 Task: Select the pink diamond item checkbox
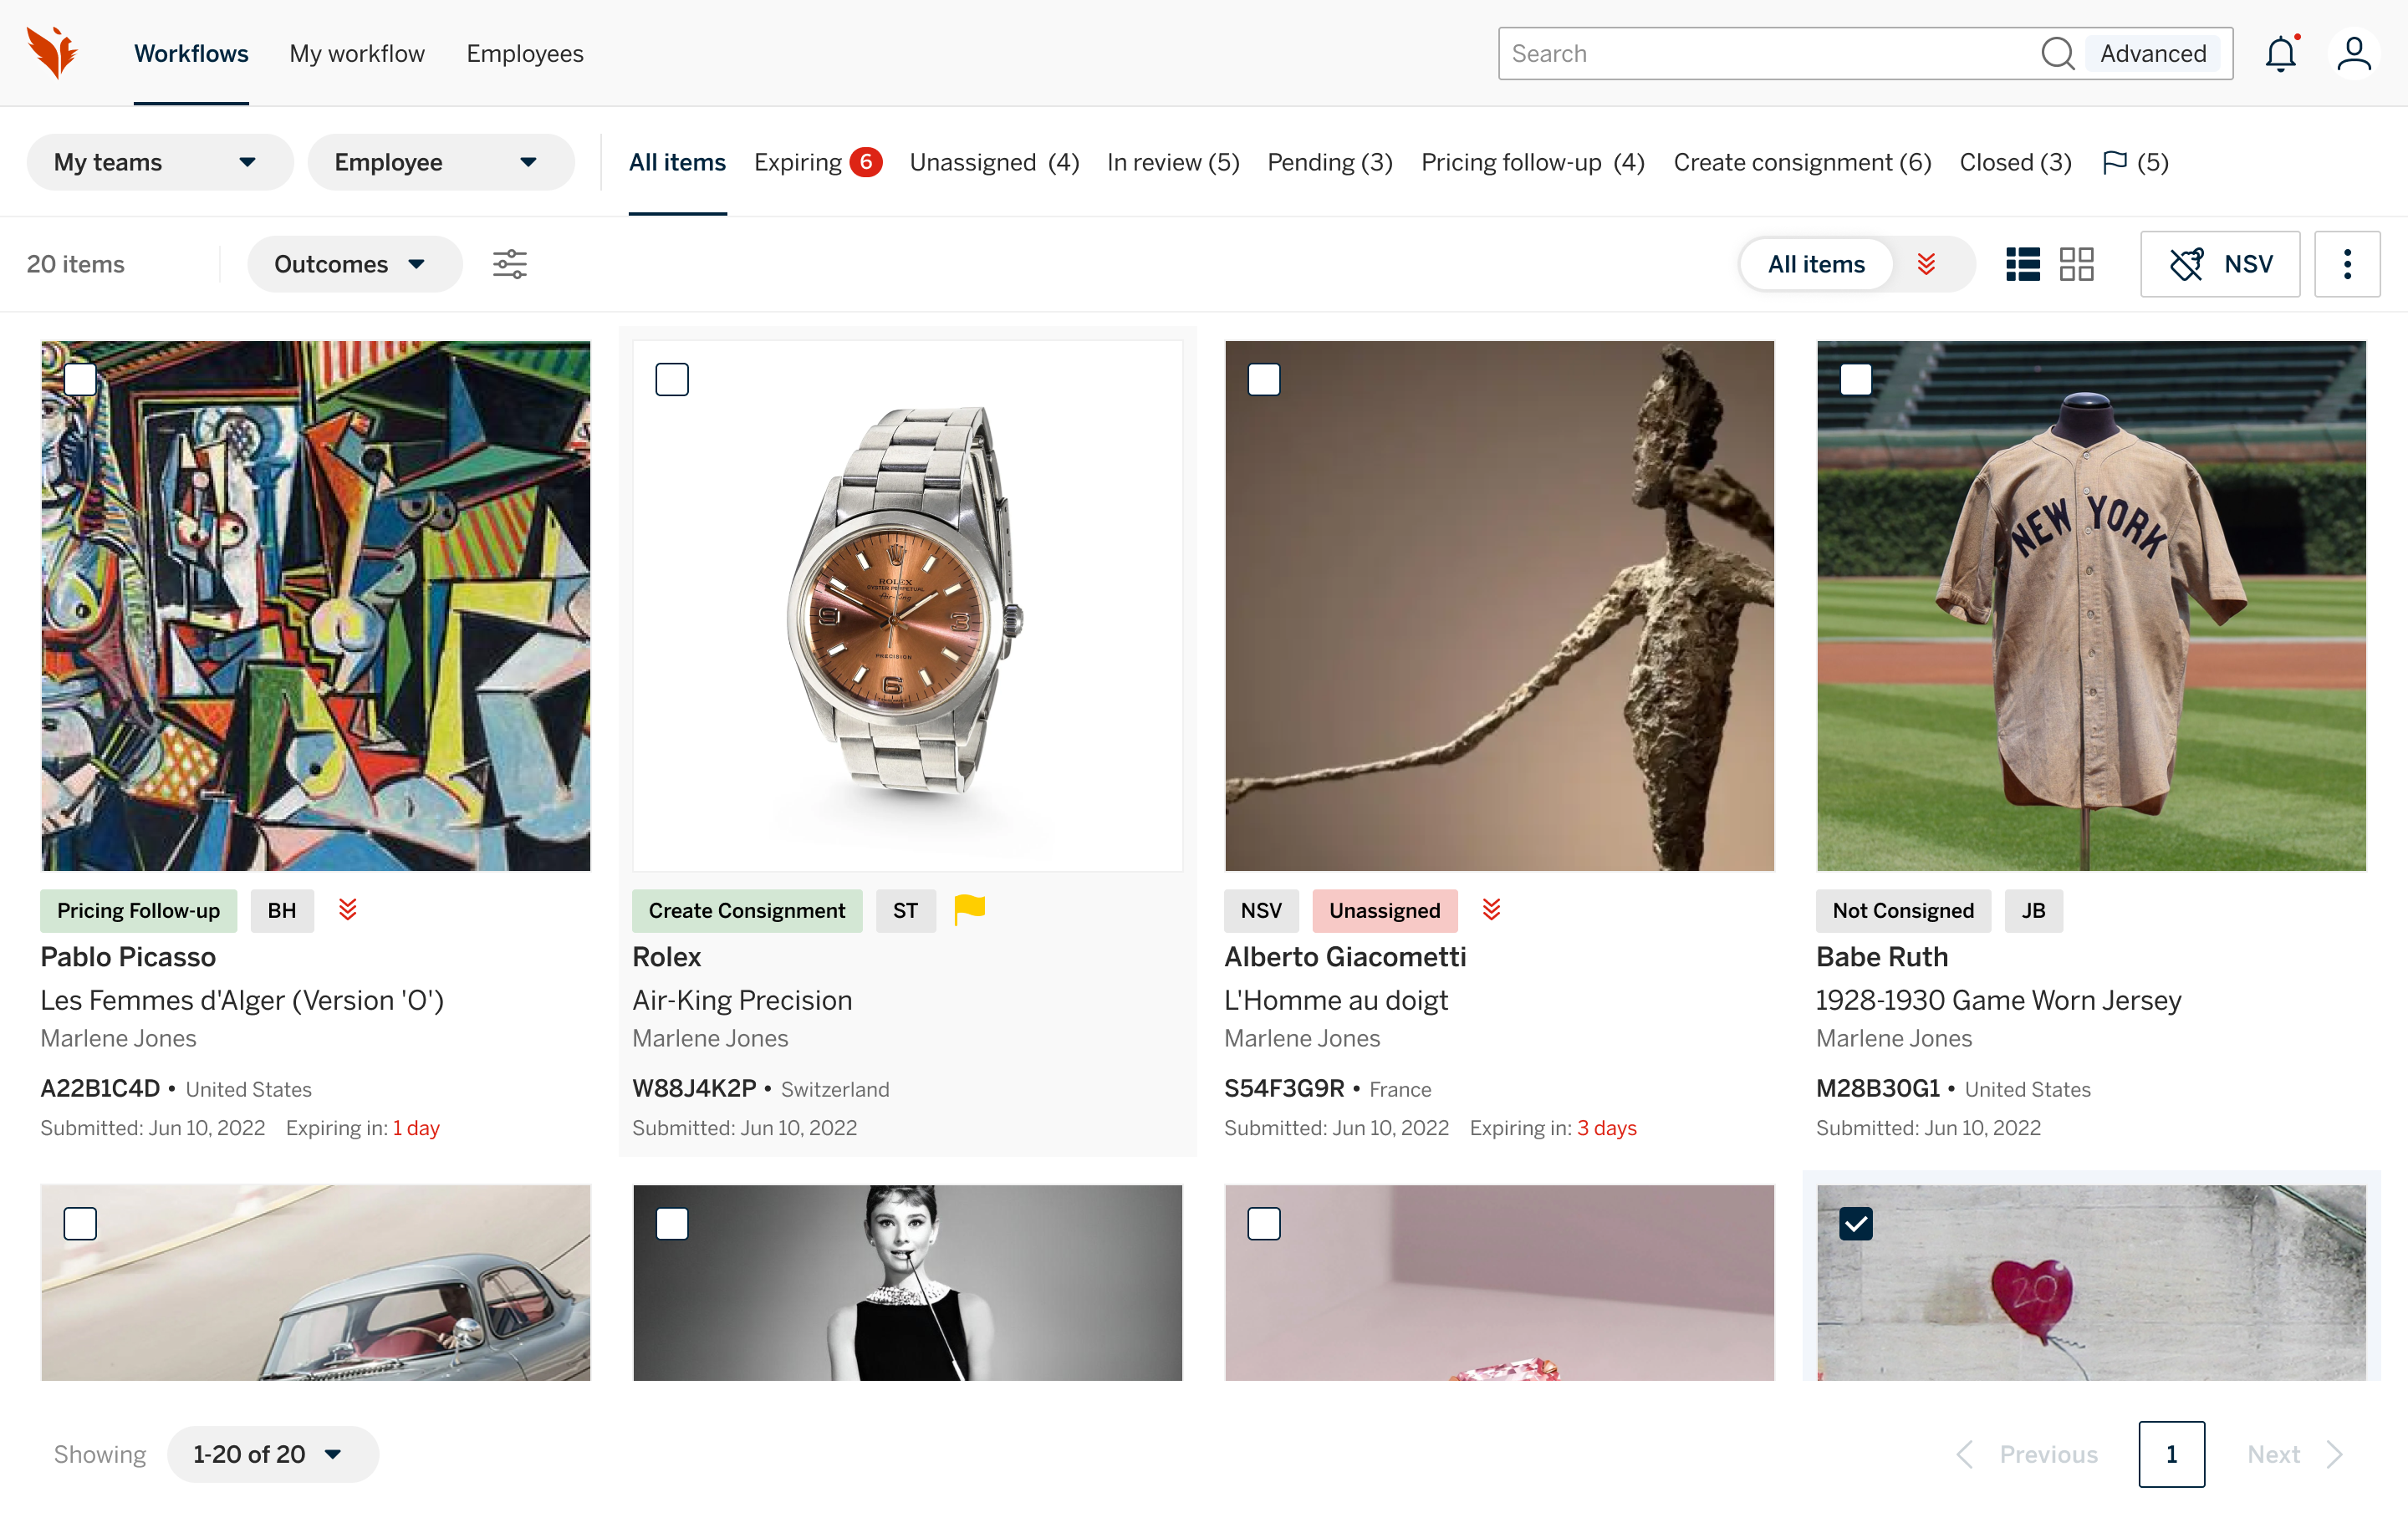[x=1264, y=1223]
